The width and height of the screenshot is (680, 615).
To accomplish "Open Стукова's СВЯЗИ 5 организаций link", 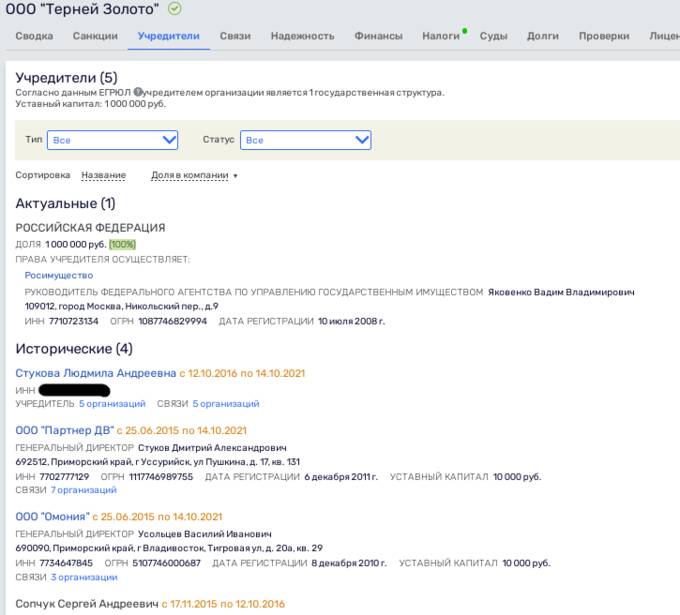I will pos(226,404).
